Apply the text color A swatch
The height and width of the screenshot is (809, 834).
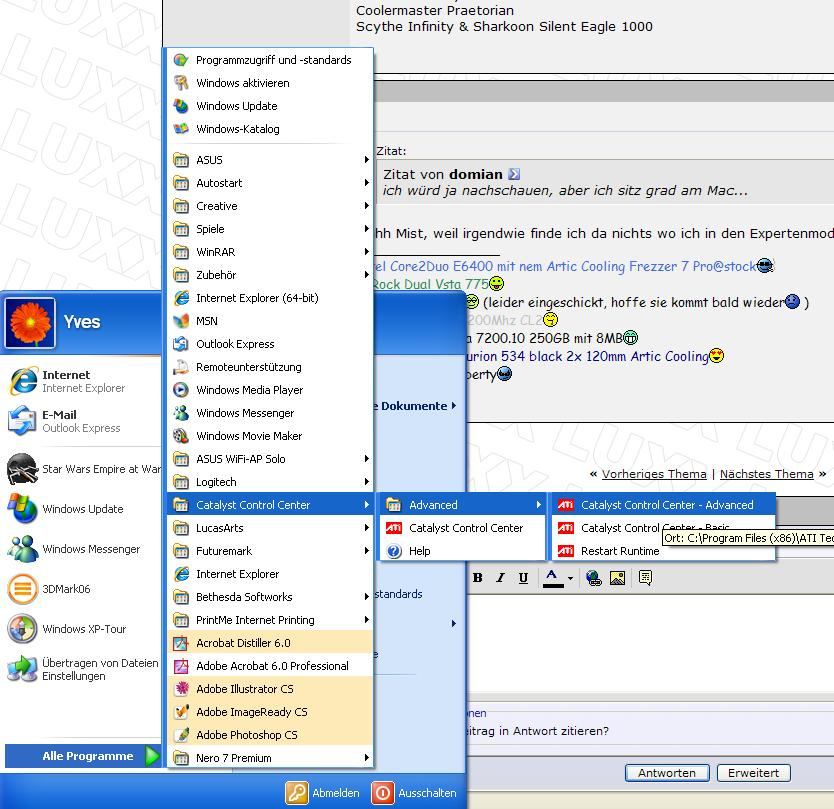553,578
